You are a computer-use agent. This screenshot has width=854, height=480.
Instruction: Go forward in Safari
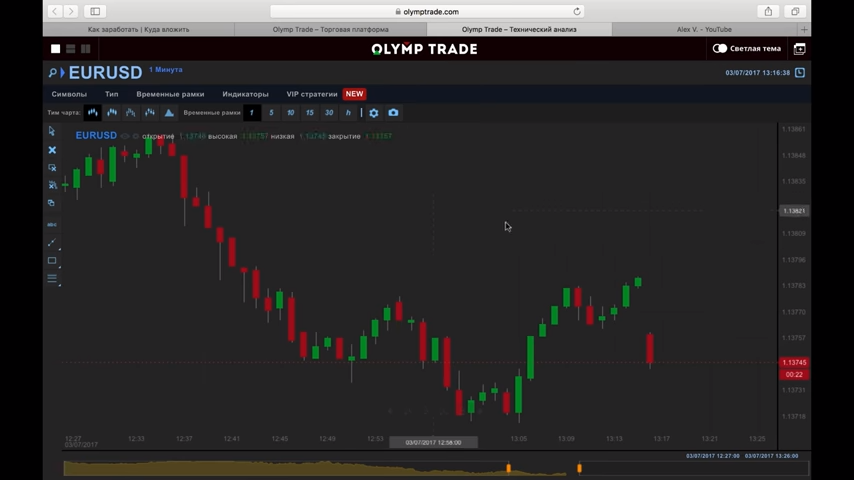71,11
